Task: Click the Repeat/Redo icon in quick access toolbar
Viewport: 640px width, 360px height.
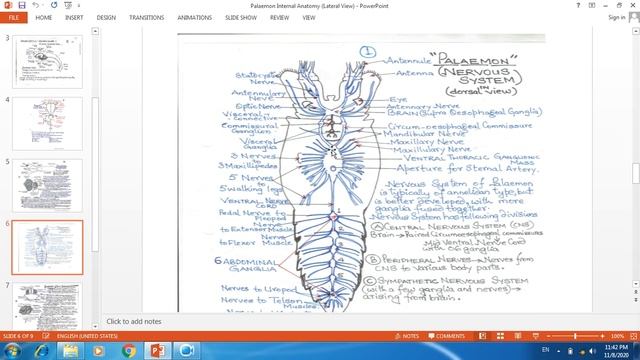Action: click(54, 5)
